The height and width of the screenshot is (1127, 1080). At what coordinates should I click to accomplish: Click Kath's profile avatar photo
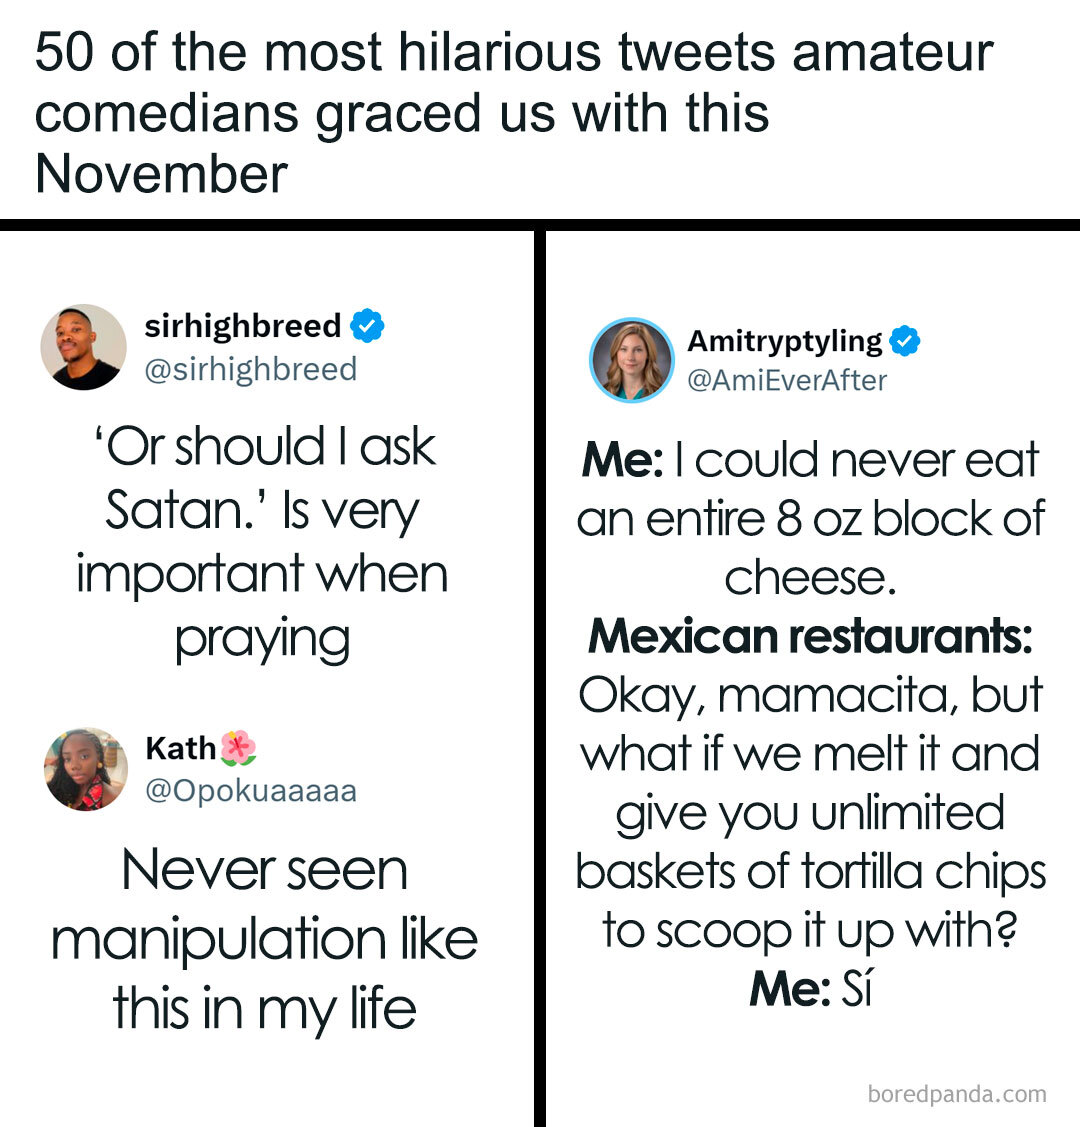(86, 769)
